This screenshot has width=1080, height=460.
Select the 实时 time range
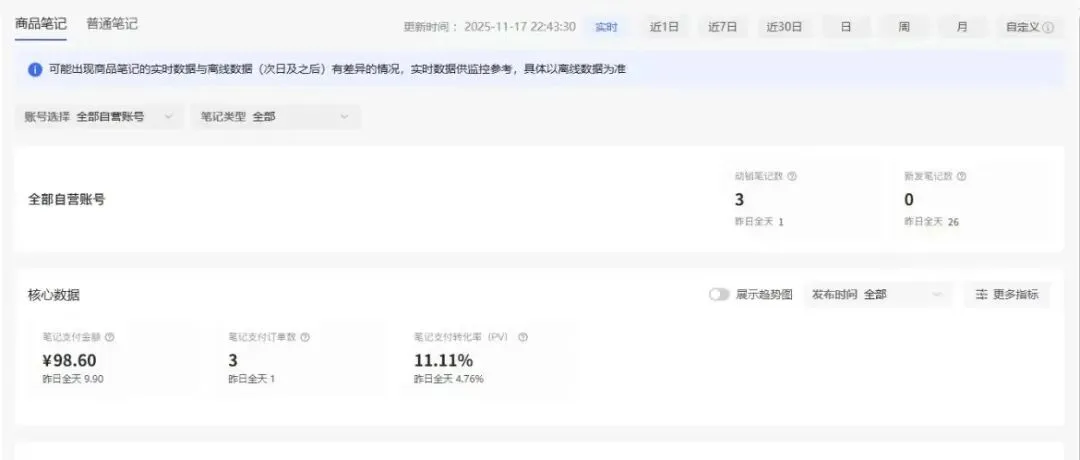pos(606,28)
